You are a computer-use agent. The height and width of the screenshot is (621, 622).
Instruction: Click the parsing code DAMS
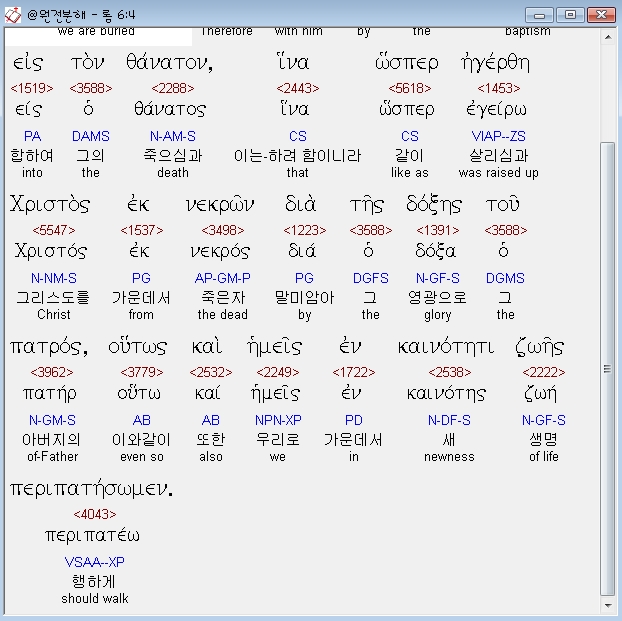click(90, 136)
